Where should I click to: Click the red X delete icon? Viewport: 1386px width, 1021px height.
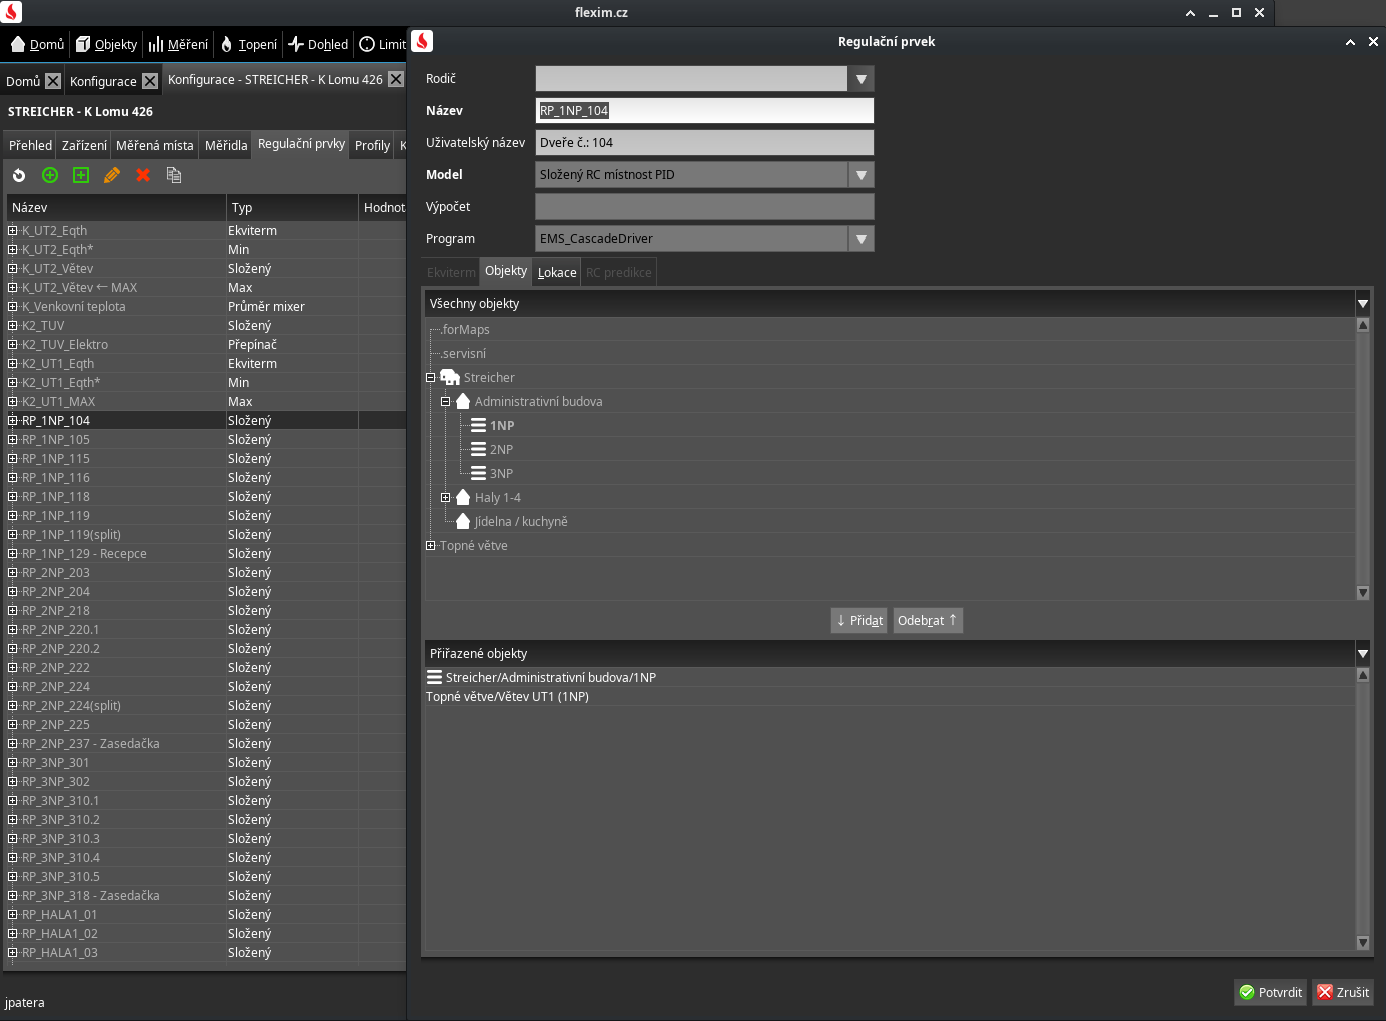pos(143,175)
